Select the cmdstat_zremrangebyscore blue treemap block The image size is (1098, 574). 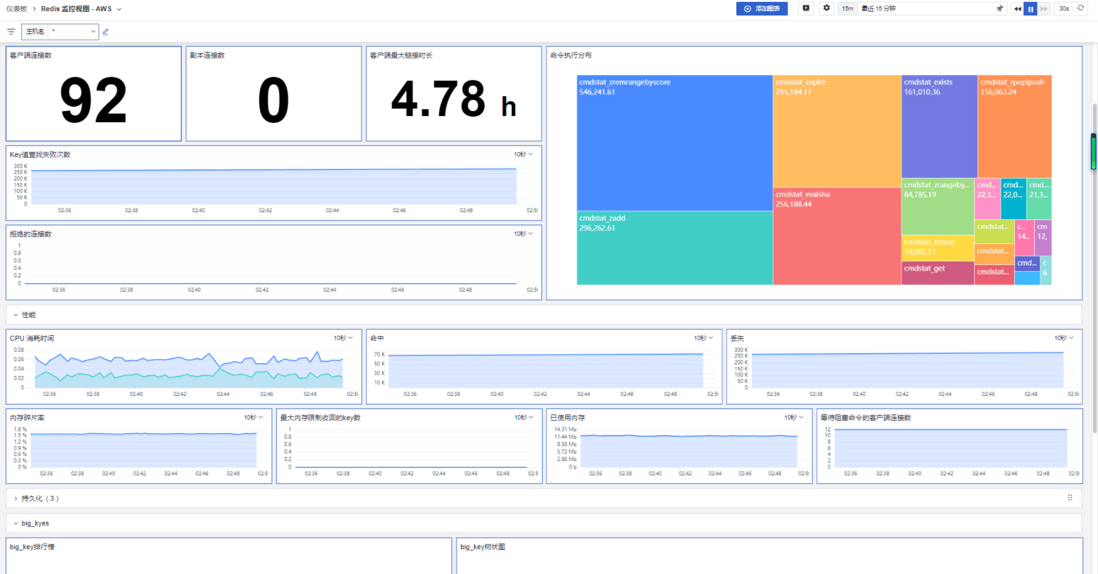click(x=674, y=143)
